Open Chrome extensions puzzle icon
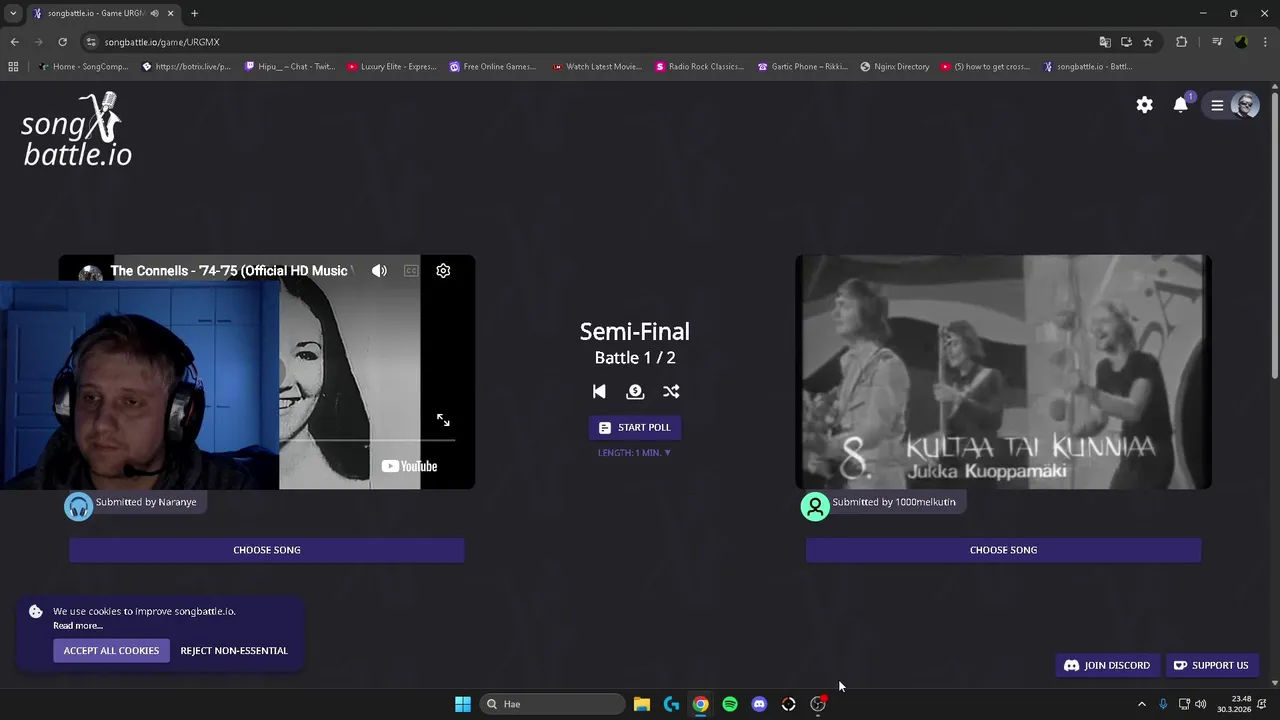The image size is (1280, 720). 1182,42
